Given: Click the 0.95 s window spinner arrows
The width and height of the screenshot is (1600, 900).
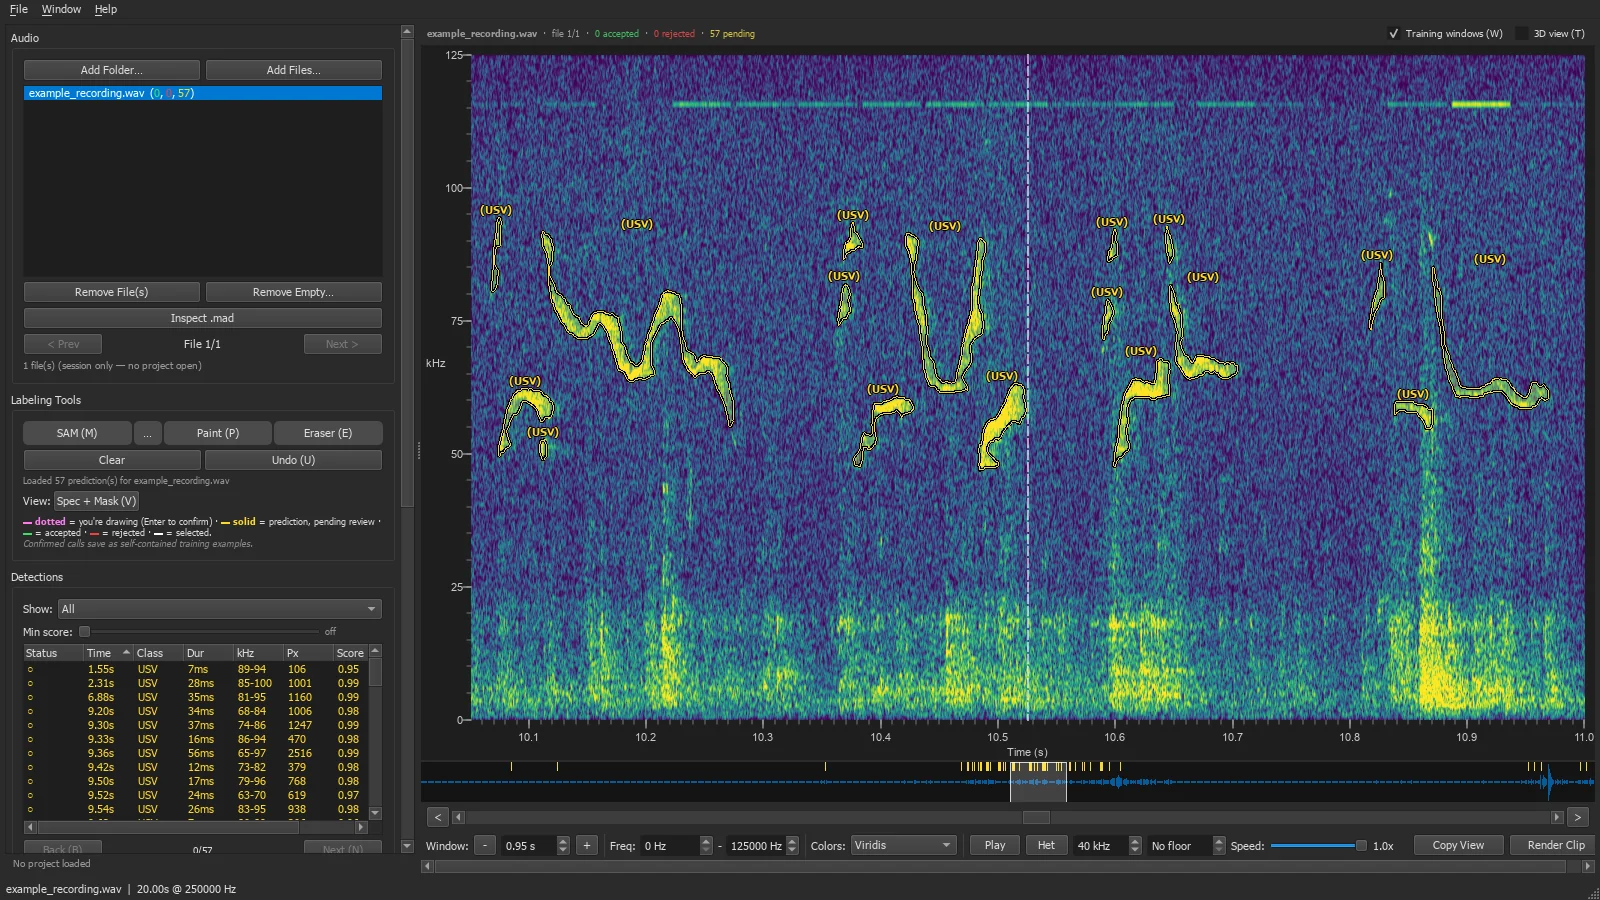Looking at the screenshot, I should 563,846.
